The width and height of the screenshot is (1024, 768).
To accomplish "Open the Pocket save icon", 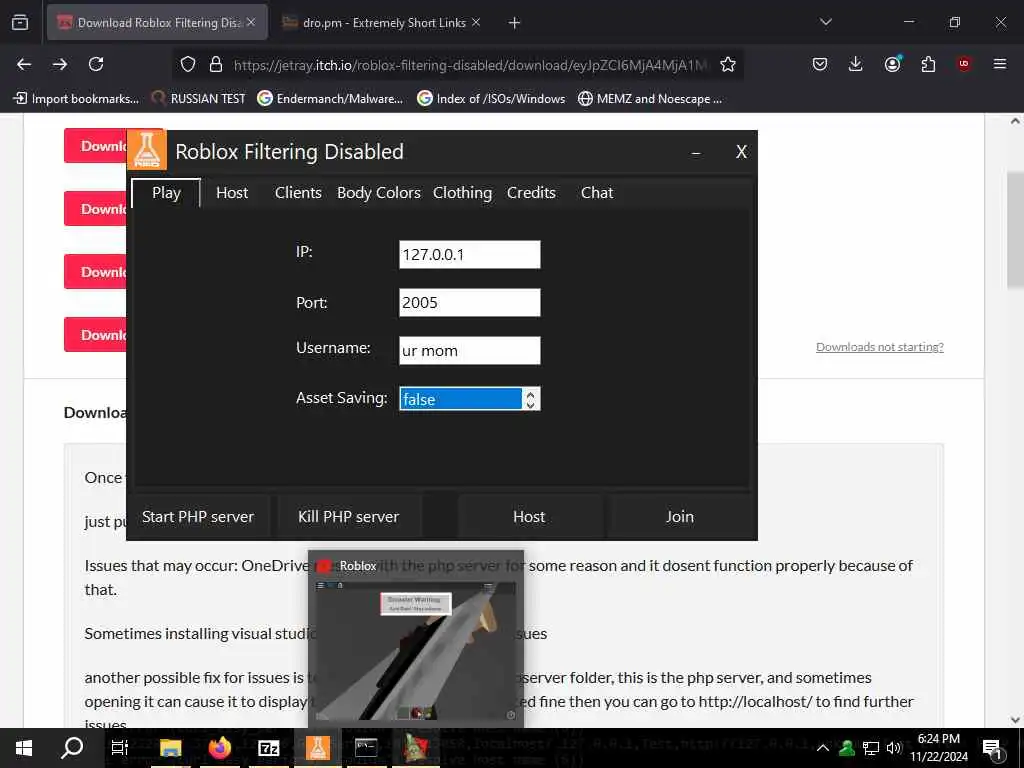I will (x=820, y=64).
